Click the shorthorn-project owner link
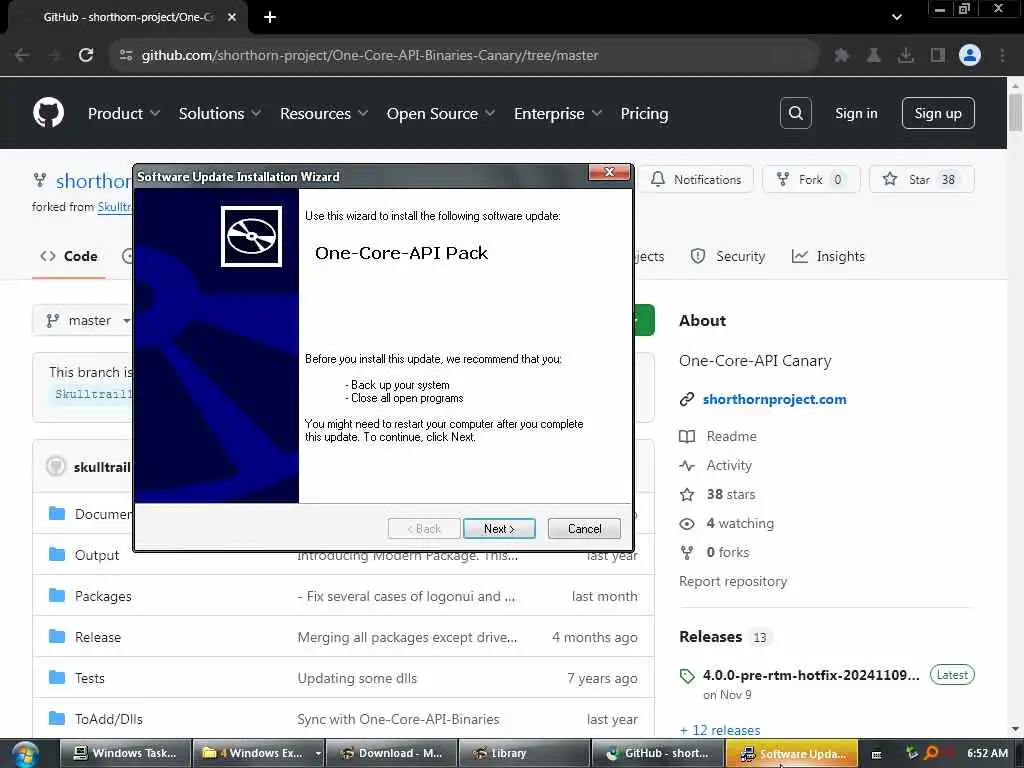1024x768 pixels. [93, 181]
